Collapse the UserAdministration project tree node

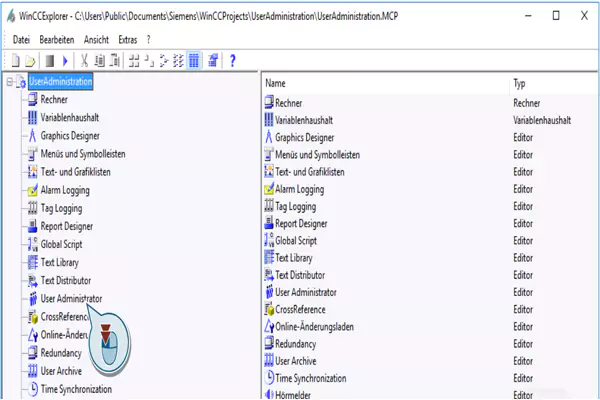click(x=10, y=82)
